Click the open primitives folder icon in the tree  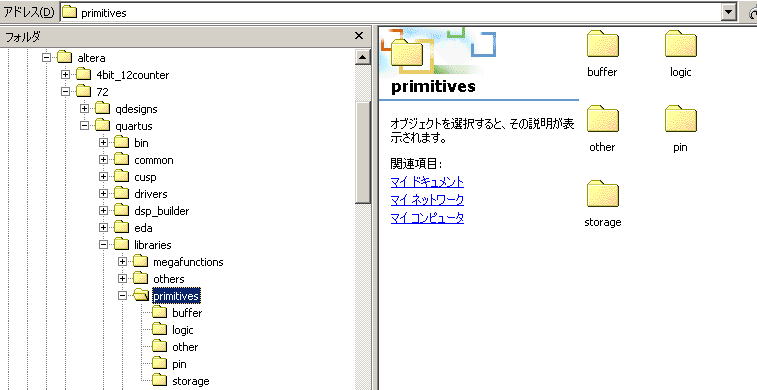click(x=140, y=295)
